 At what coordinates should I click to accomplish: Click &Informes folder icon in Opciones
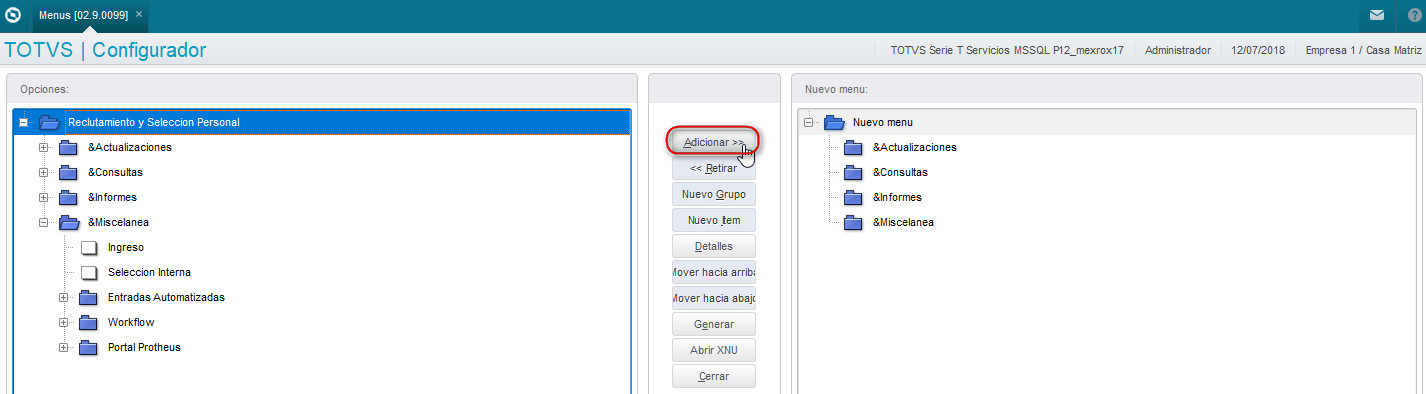click(68, 198)
